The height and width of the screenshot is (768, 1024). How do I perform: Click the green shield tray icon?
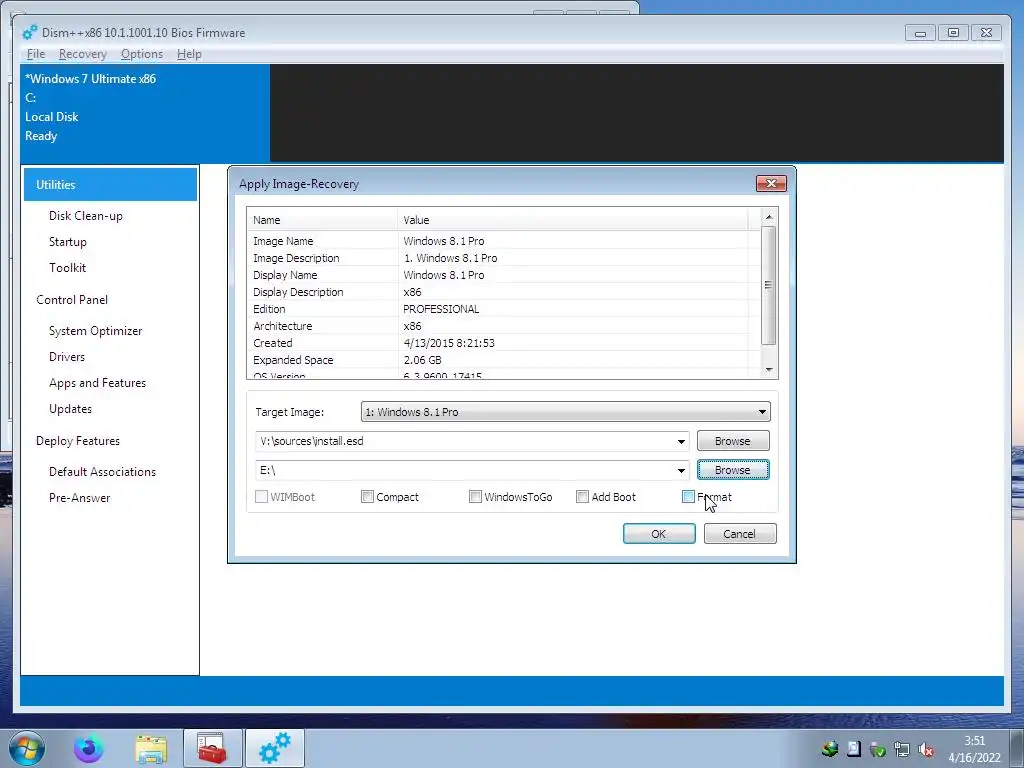(x=878, y=750)
